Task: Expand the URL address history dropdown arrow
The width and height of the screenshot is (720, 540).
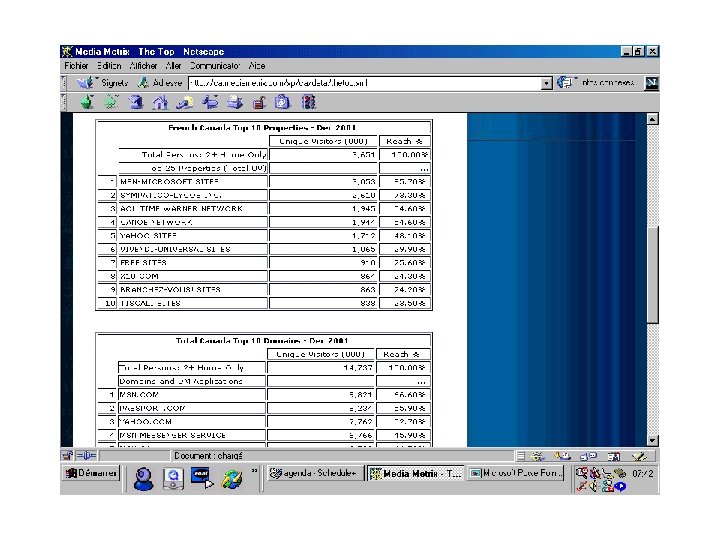Action: [546, 84]
